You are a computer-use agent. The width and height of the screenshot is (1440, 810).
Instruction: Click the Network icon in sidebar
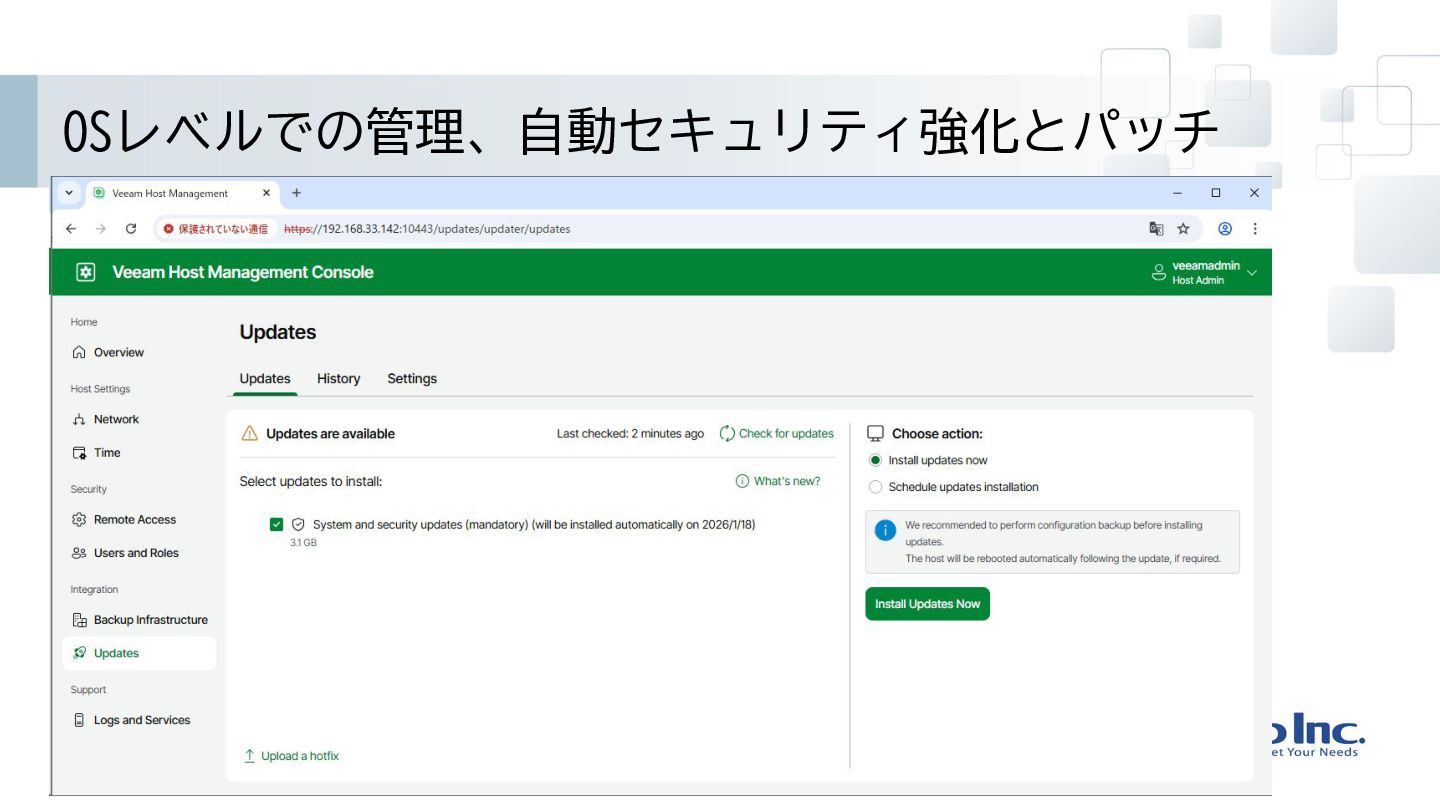pyautogui.click(x=79, y=420)
